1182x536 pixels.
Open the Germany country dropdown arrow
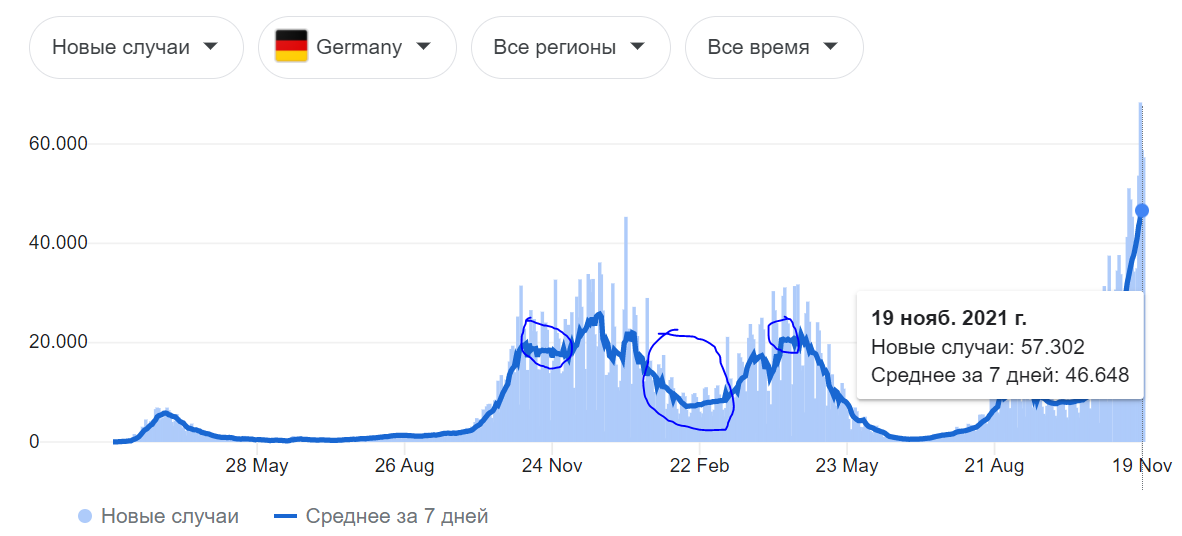point(423,46)
